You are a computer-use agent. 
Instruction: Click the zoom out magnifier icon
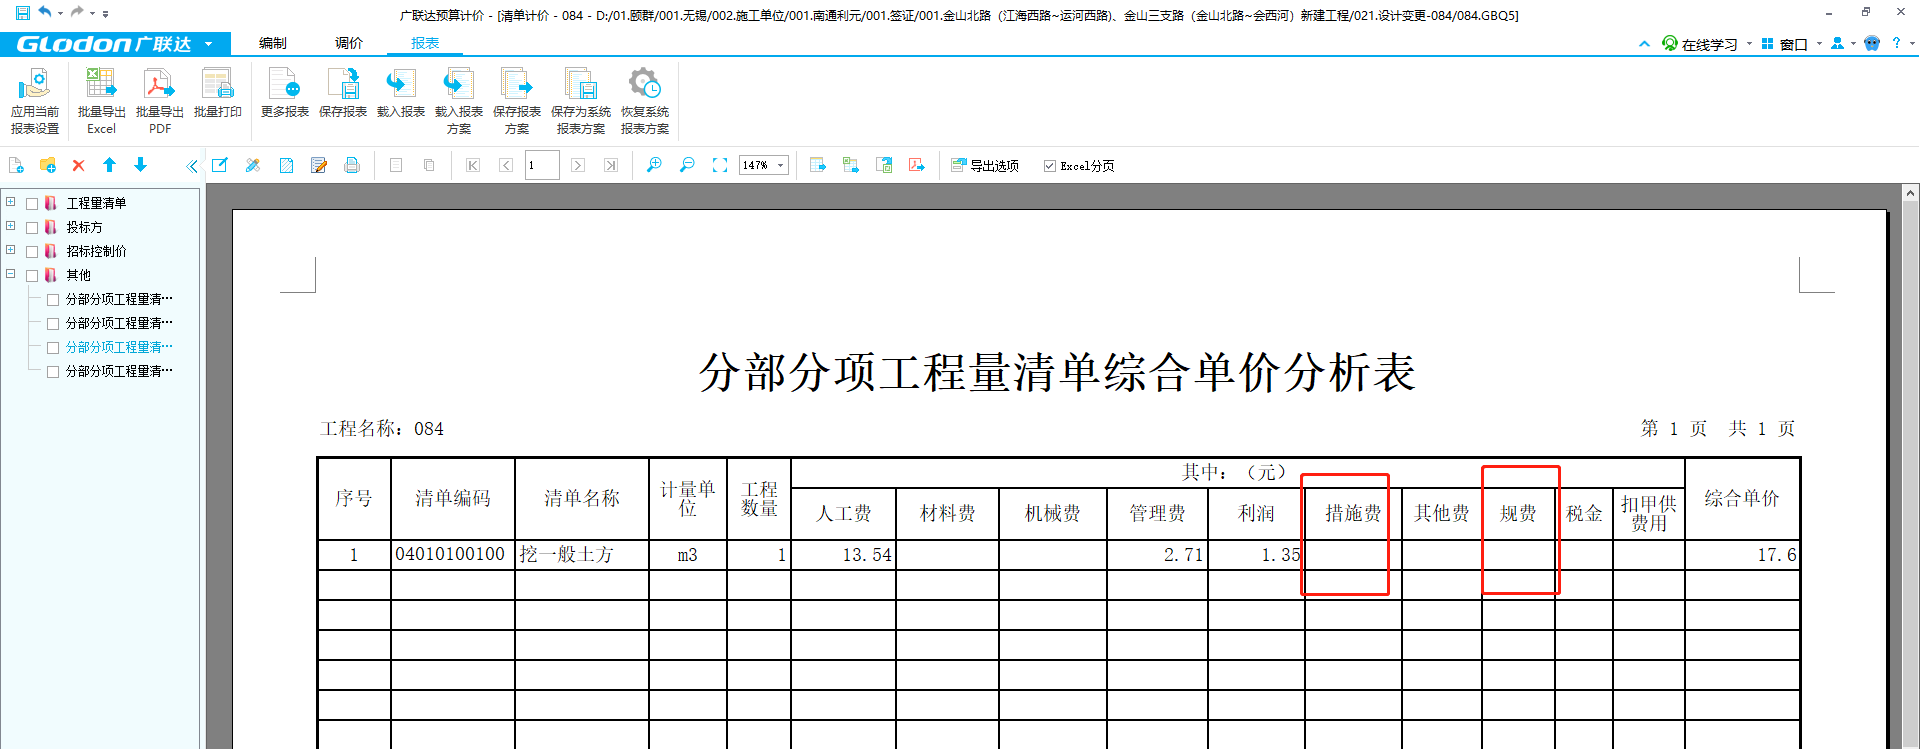point(687,165)
